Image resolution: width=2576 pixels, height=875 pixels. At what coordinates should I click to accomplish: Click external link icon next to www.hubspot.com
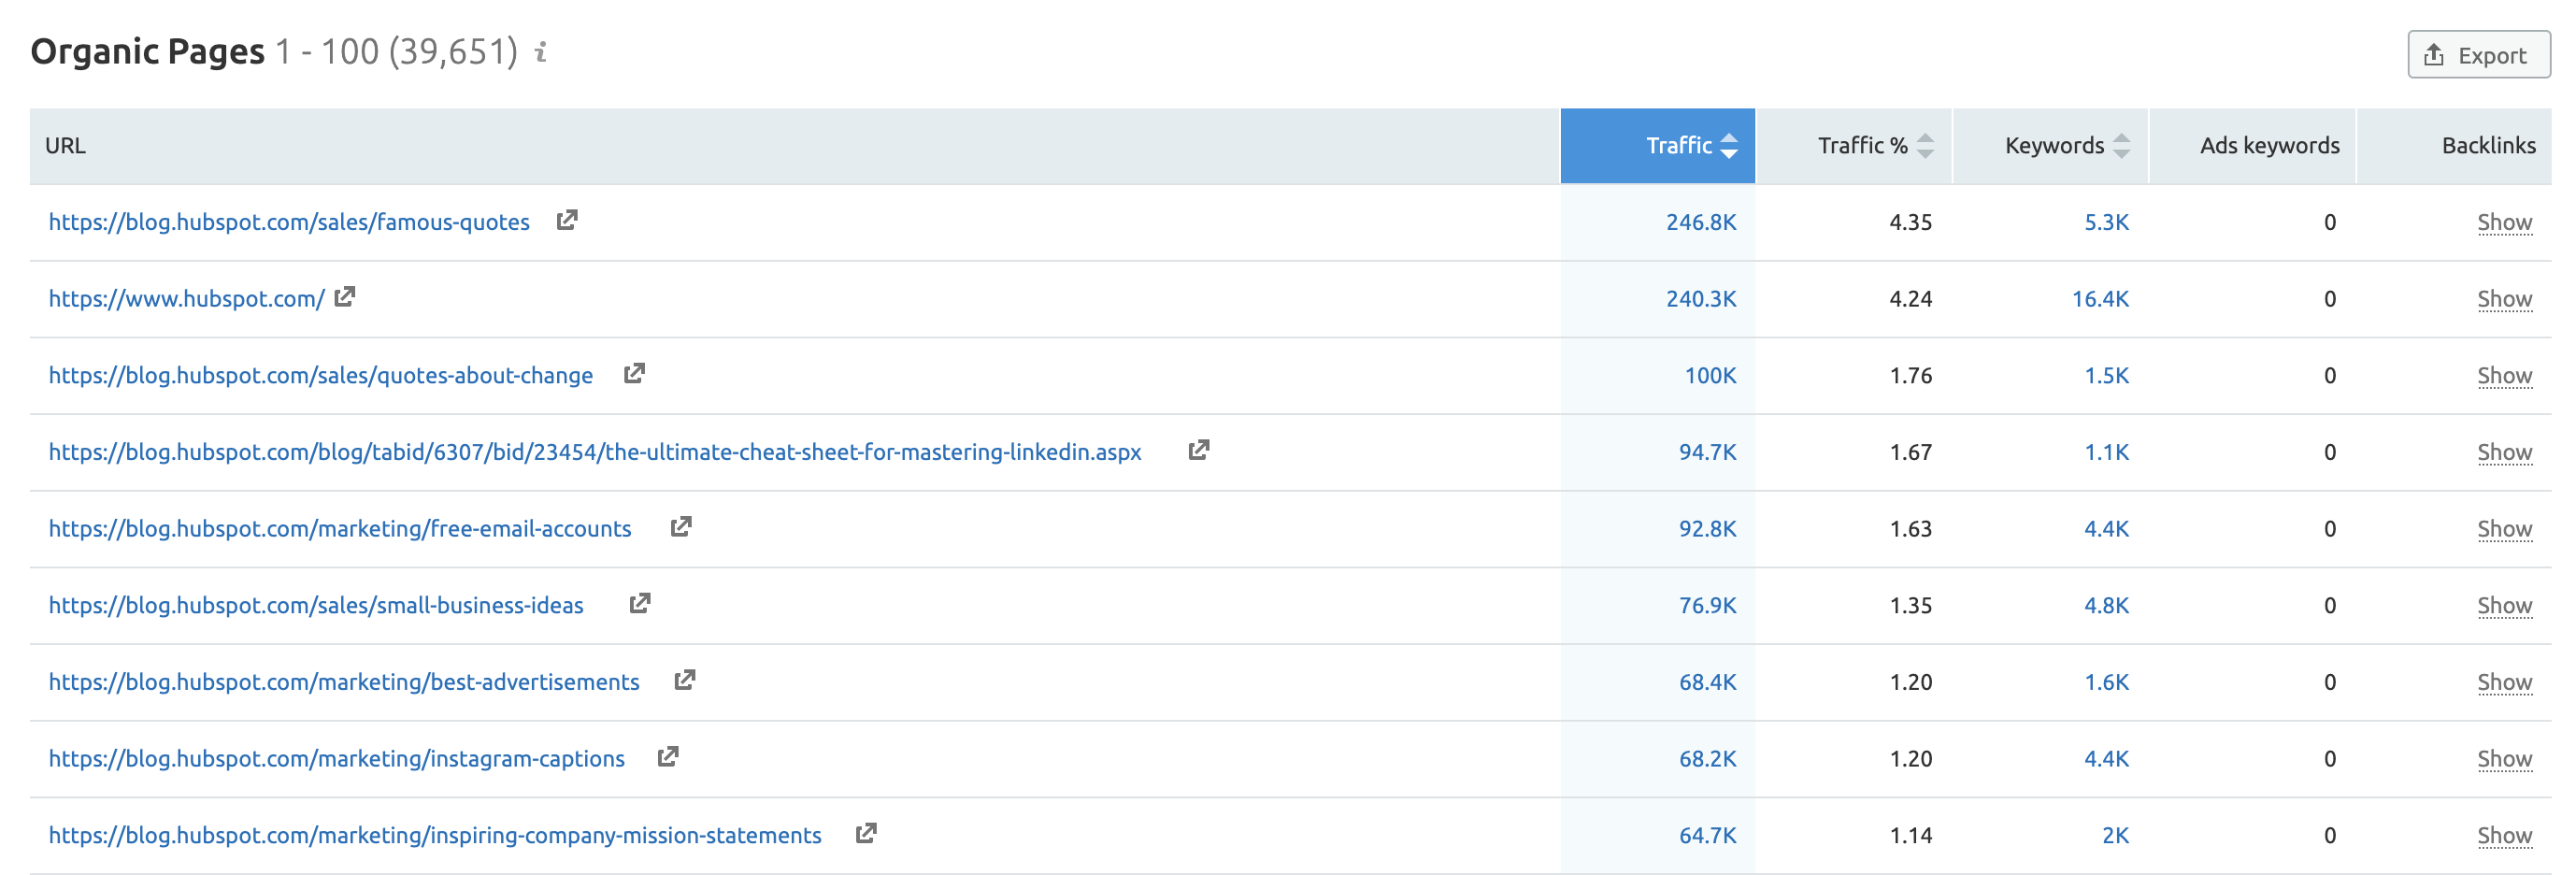[x=345, y=297]
